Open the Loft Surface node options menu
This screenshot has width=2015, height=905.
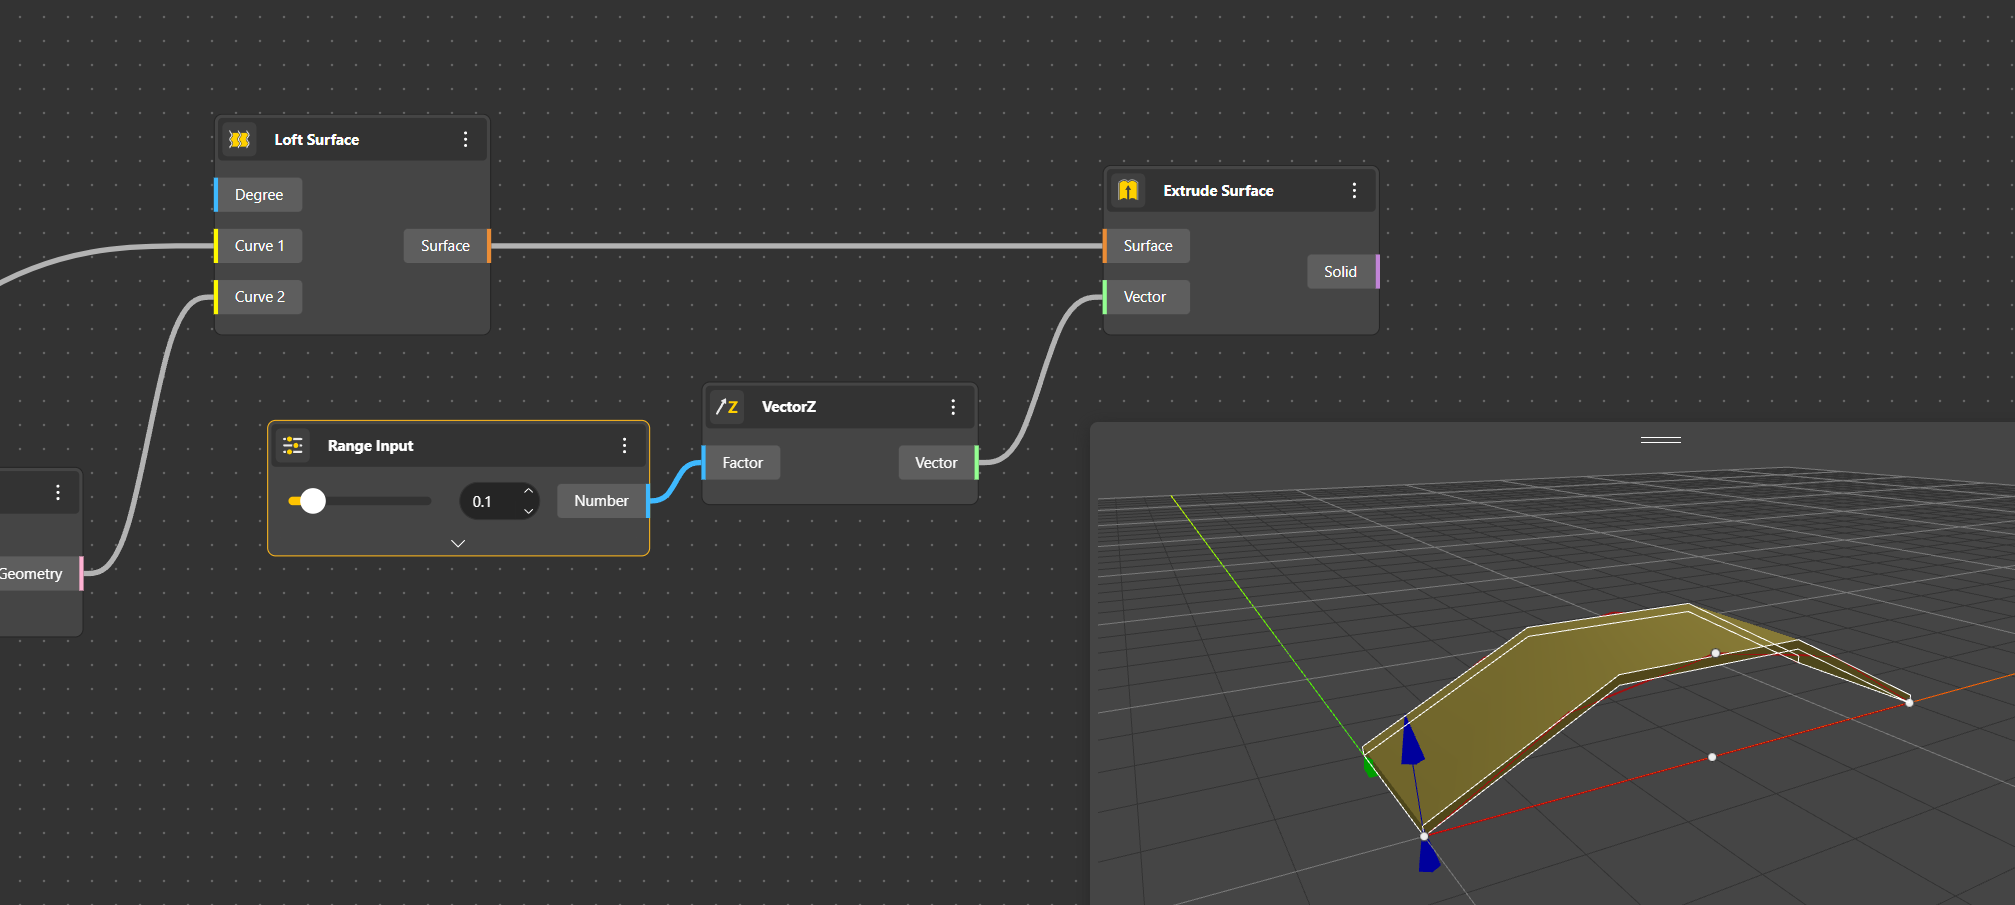click(x=465, y=139)
